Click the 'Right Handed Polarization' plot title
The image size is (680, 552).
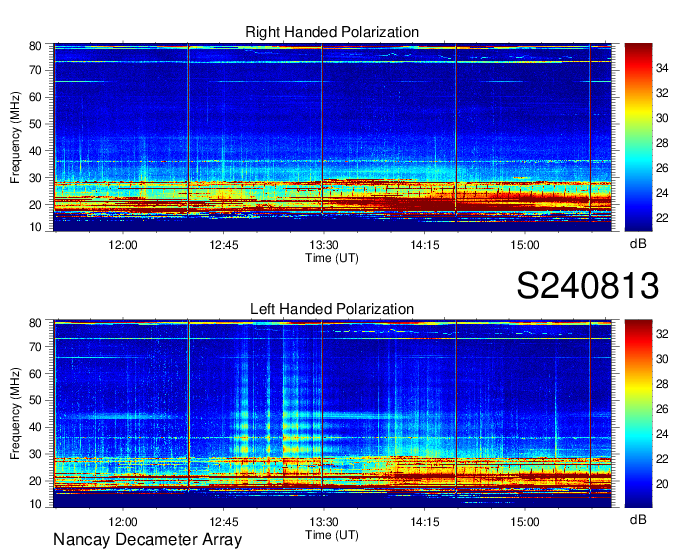pos(332,32)
